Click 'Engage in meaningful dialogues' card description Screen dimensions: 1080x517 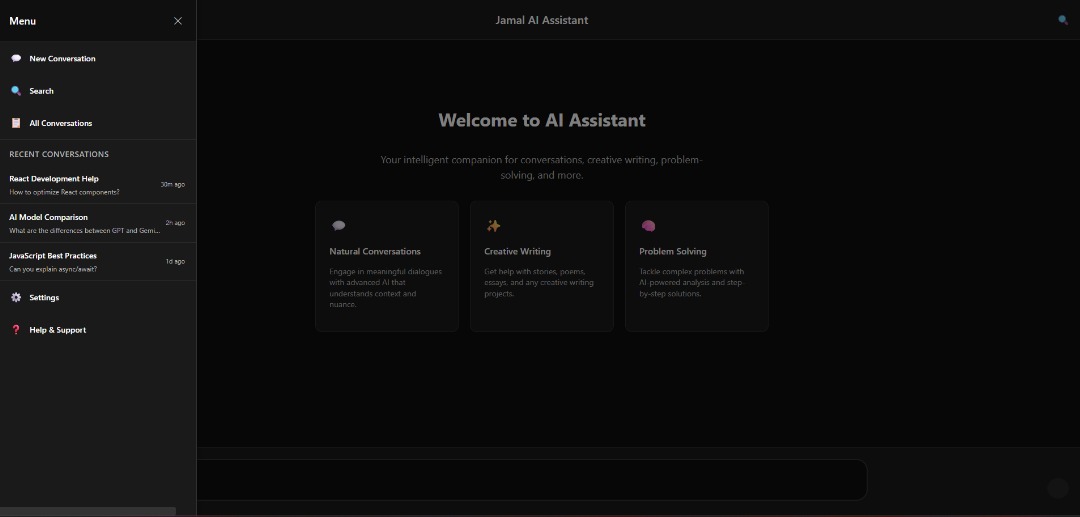(x=386, y=288)
